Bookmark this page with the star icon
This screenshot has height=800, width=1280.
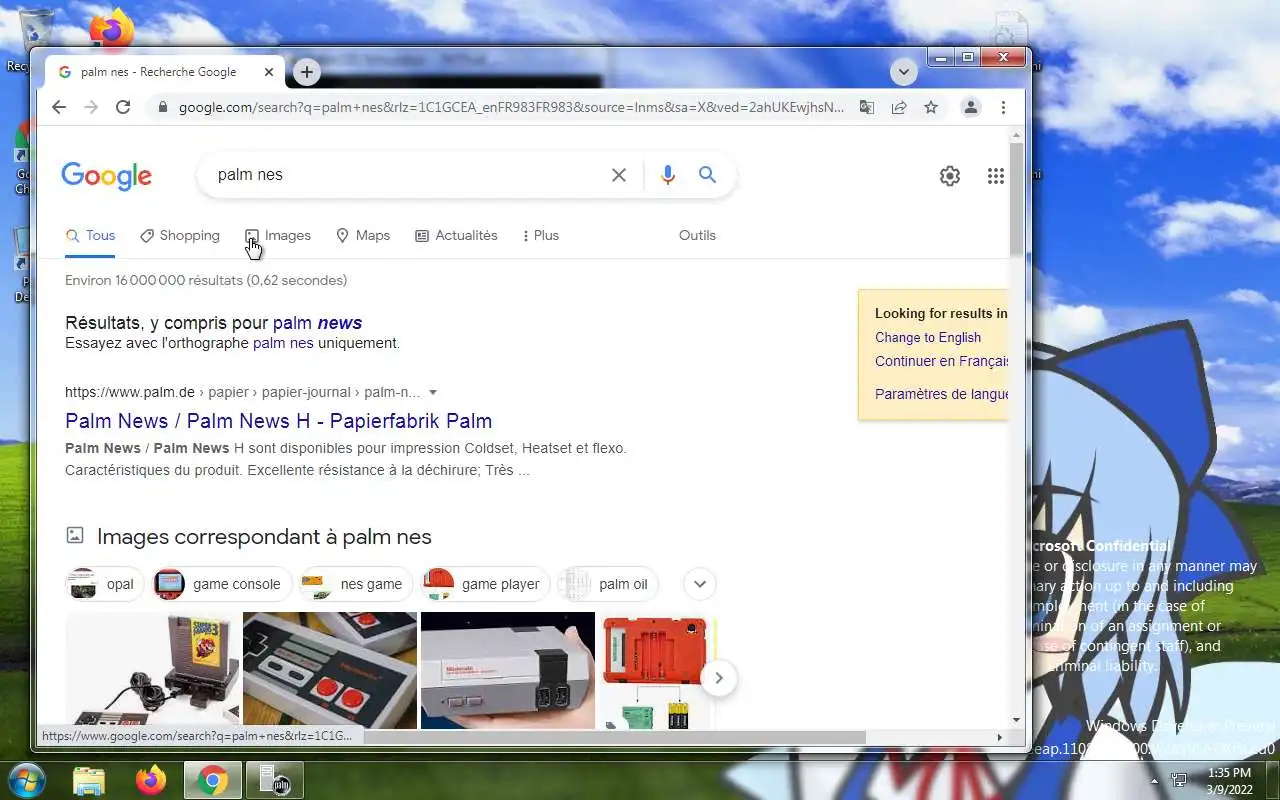pos(931,107)
